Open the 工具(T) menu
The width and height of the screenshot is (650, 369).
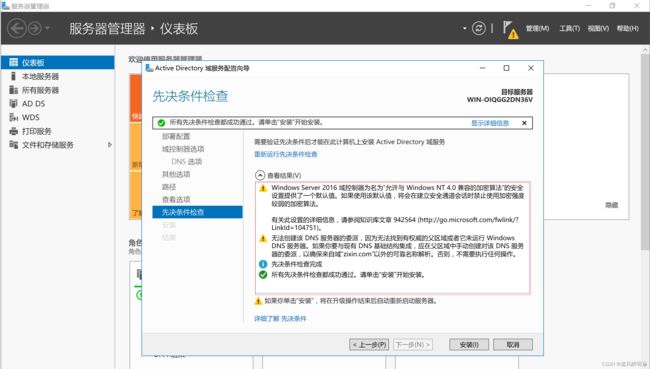[x=569, y=28]
